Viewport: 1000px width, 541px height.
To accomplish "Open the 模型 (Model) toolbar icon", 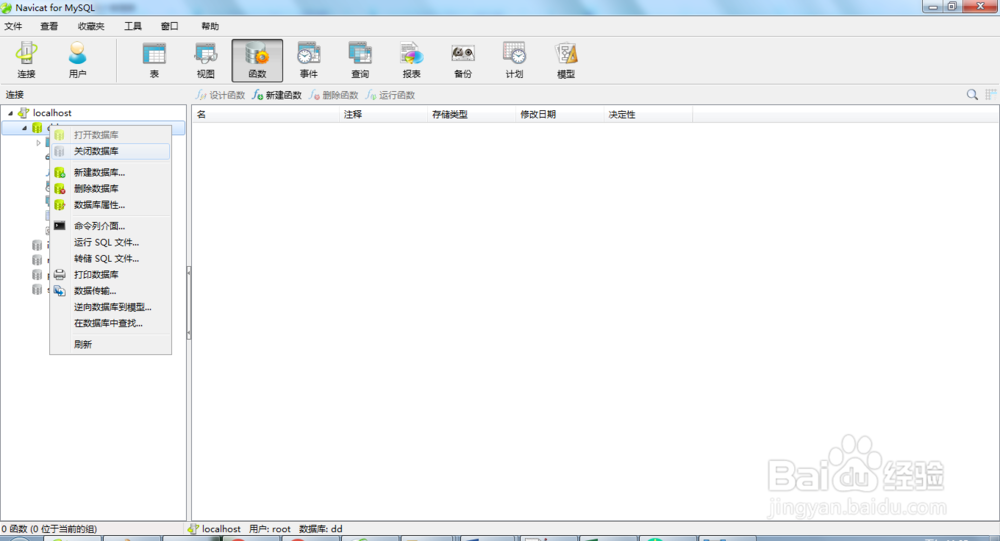I will [566, 60].
